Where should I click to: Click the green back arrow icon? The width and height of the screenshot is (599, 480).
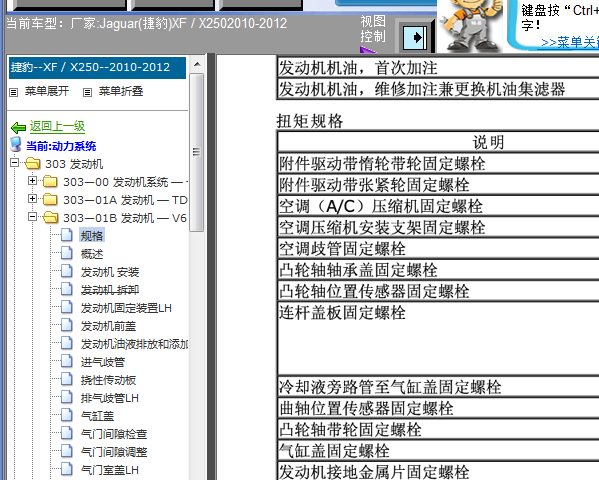[x=18, y=127]
